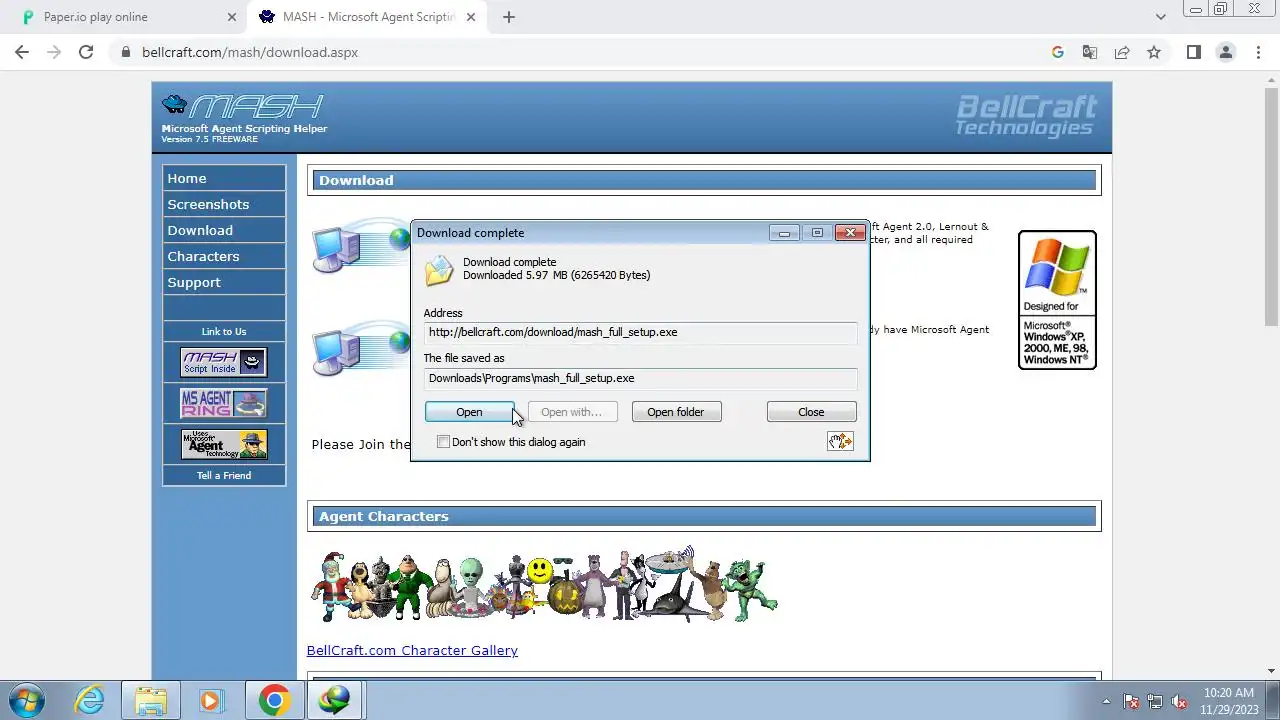Screen dimensions: 1280x720
Task: Click share page icon
Action: coord(1122,52)
